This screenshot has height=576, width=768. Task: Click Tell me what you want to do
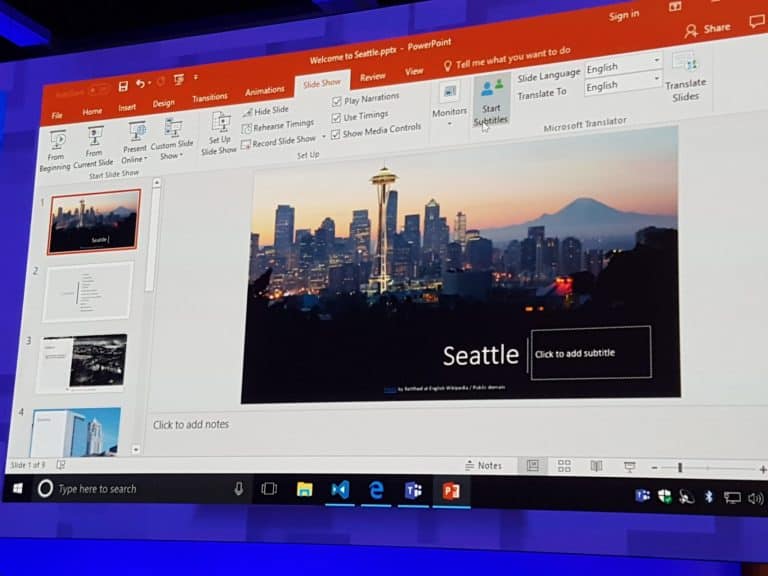507,58
